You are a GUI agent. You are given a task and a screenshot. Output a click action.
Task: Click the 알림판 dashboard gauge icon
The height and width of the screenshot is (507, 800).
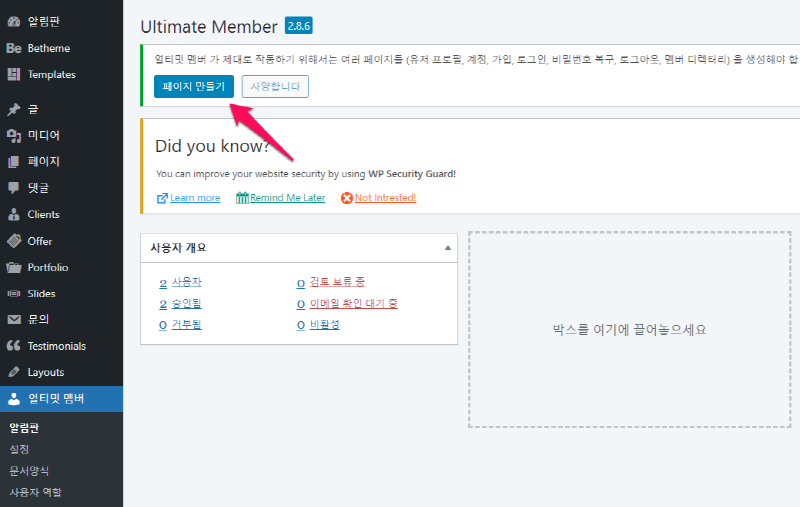(x=14, y=21)
